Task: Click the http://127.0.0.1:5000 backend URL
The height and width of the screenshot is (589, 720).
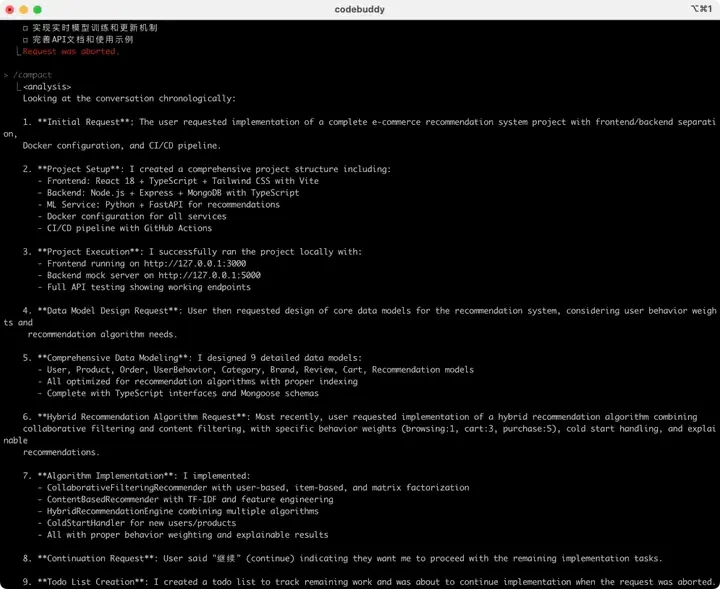Action: (209, 275)
